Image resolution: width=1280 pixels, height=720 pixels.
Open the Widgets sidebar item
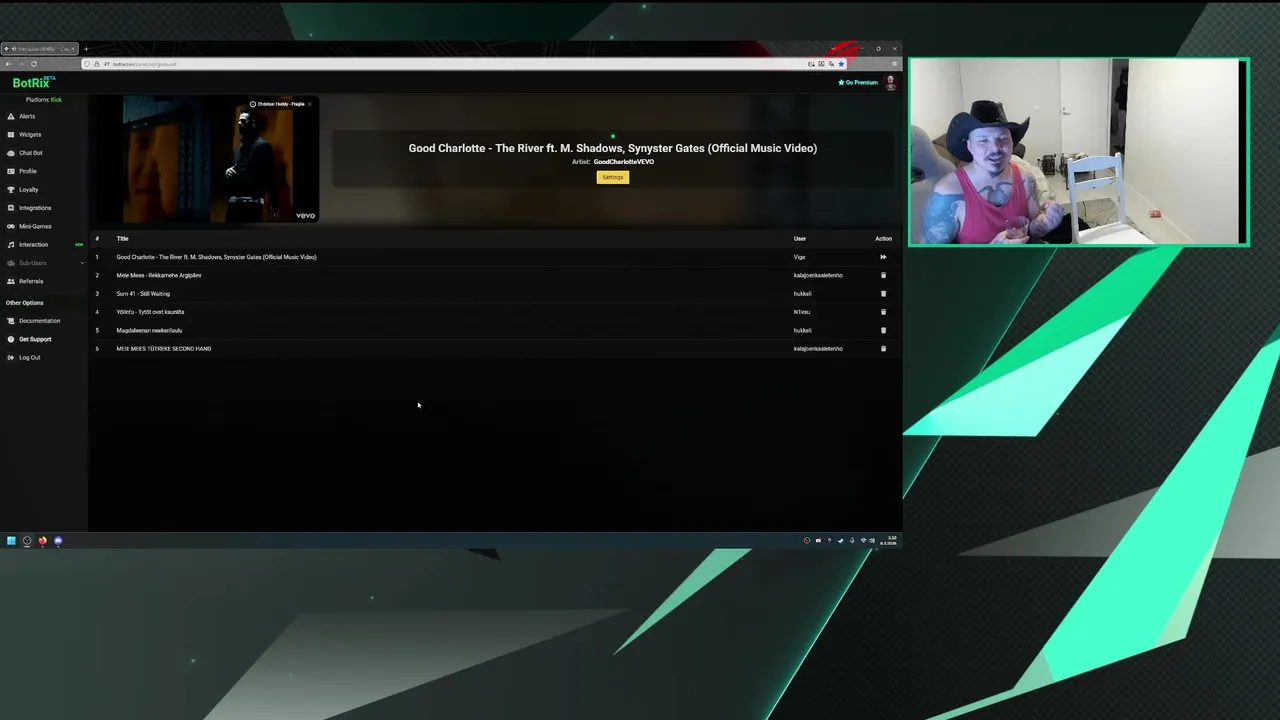(x=30, y=134)
